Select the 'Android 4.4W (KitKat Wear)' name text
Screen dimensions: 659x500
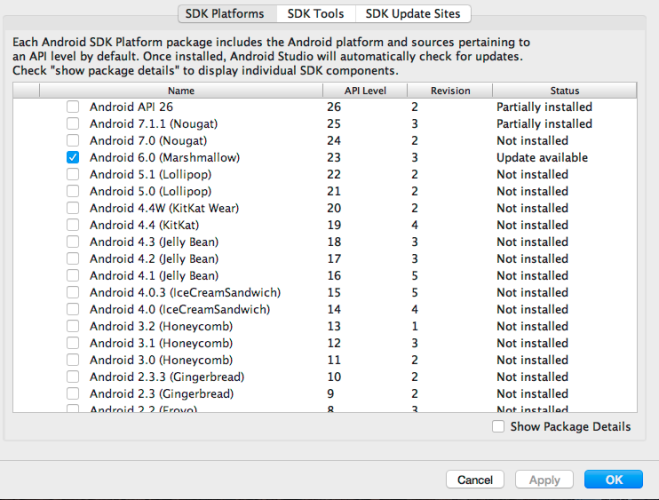coord(164,208)
